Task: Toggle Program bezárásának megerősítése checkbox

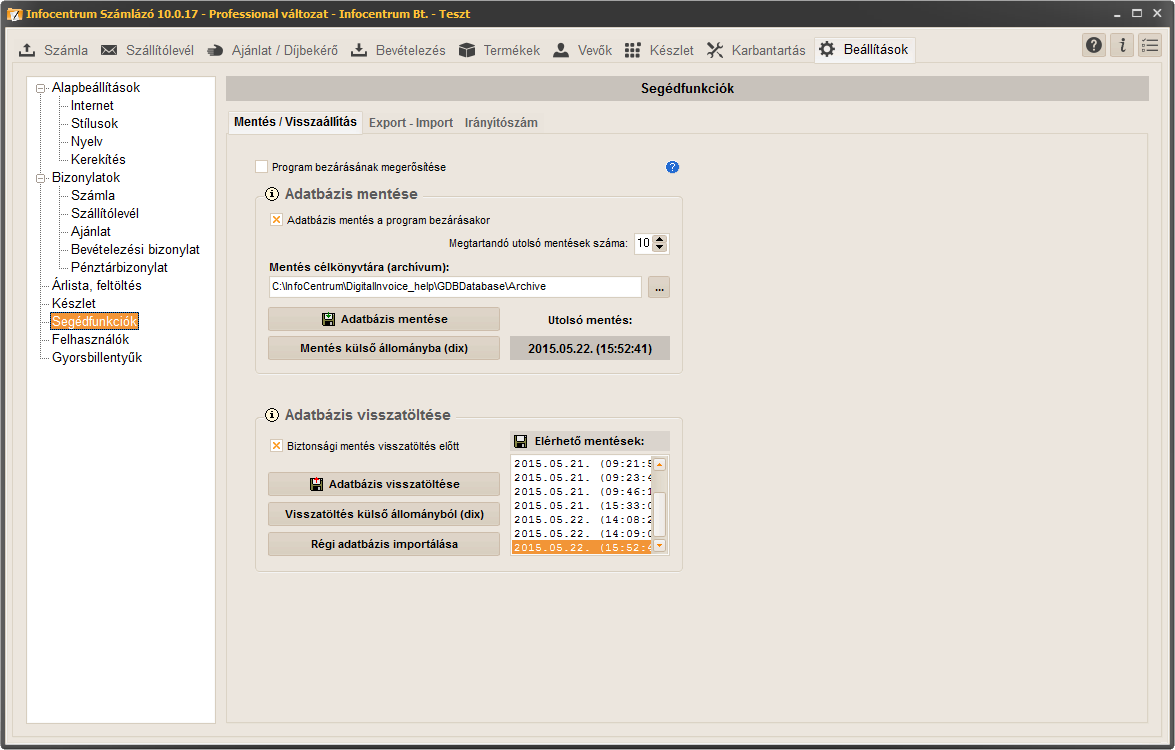Action: (262, 167)
